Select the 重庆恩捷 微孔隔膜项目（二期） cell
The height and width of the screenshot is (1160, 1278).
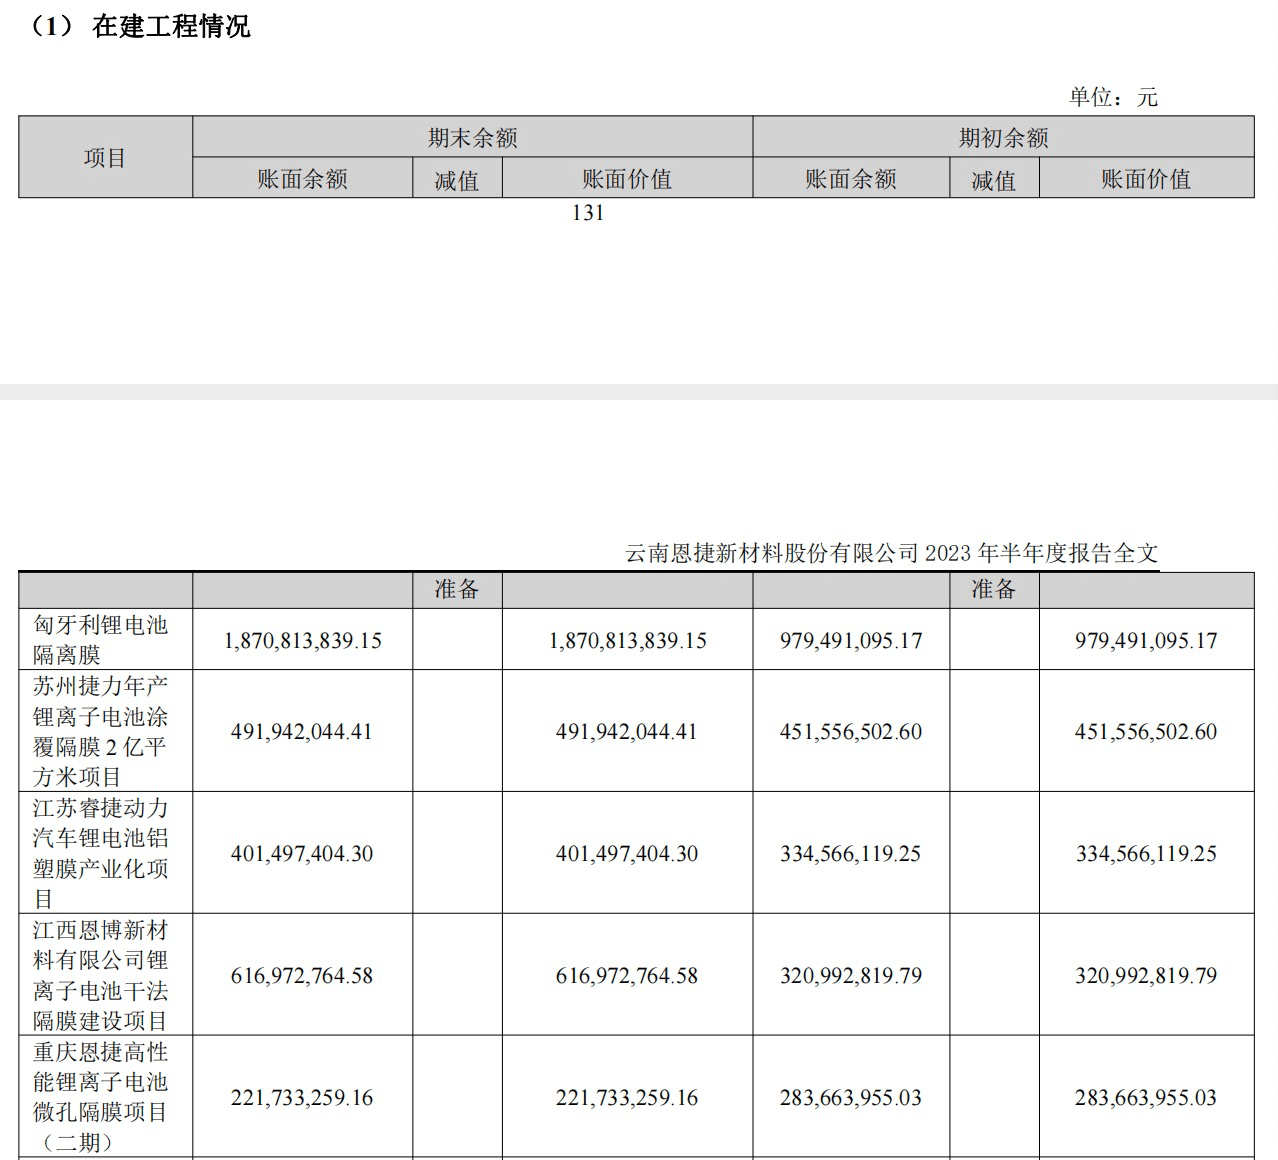[100, 1096]
